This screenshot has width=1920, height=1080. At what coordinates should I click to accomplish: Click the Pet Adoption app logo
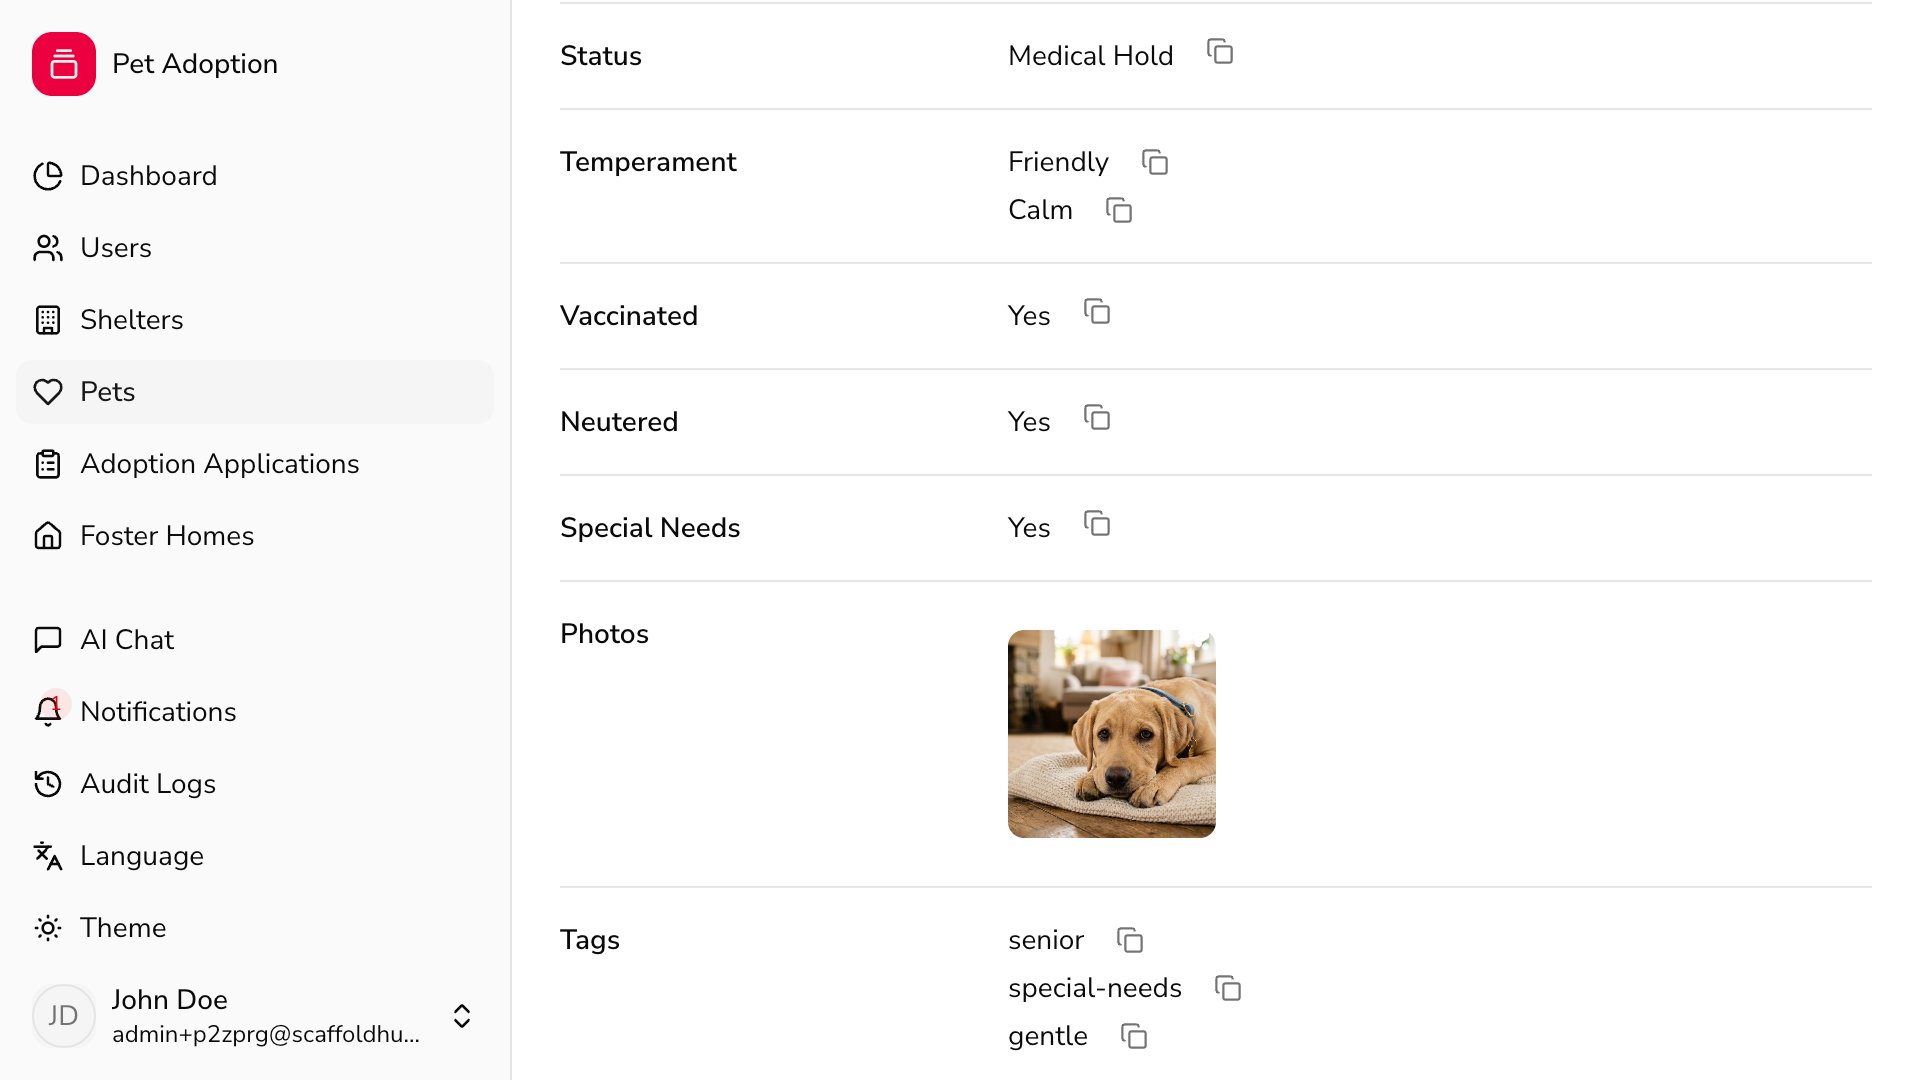pyautogui.click(x=64, y=63)
